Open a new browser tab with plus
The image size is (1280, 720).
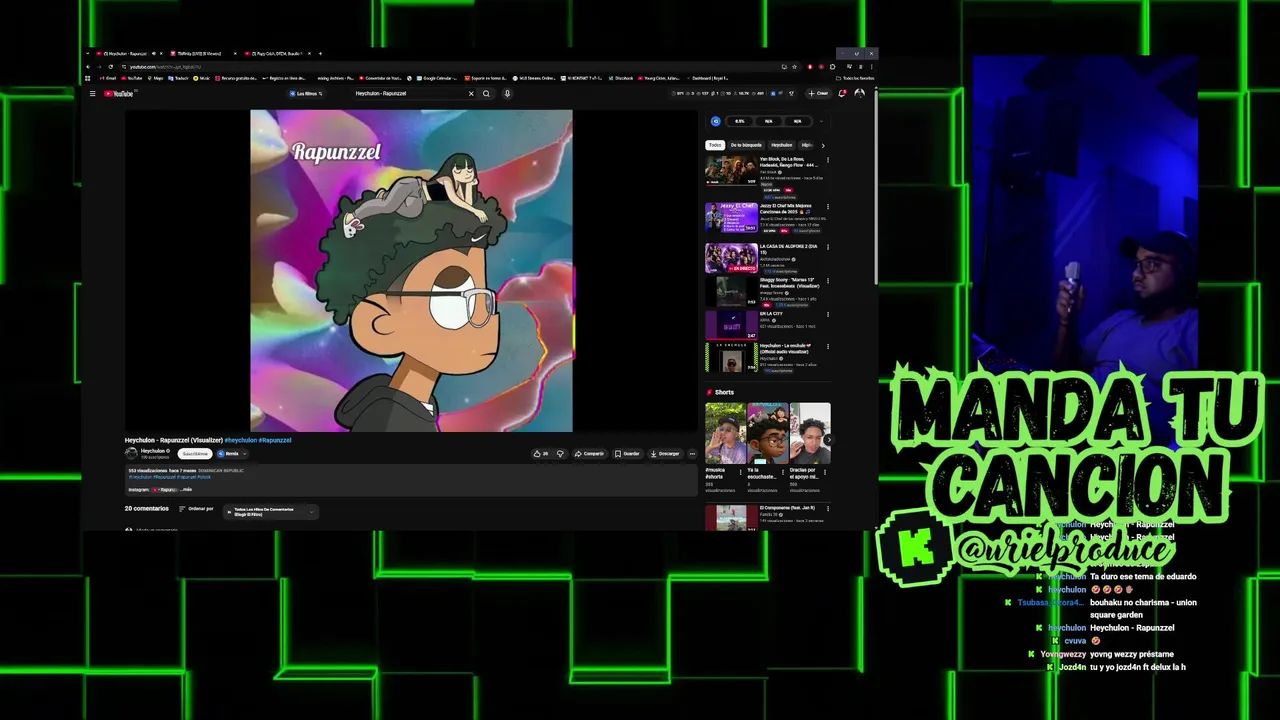320,54
